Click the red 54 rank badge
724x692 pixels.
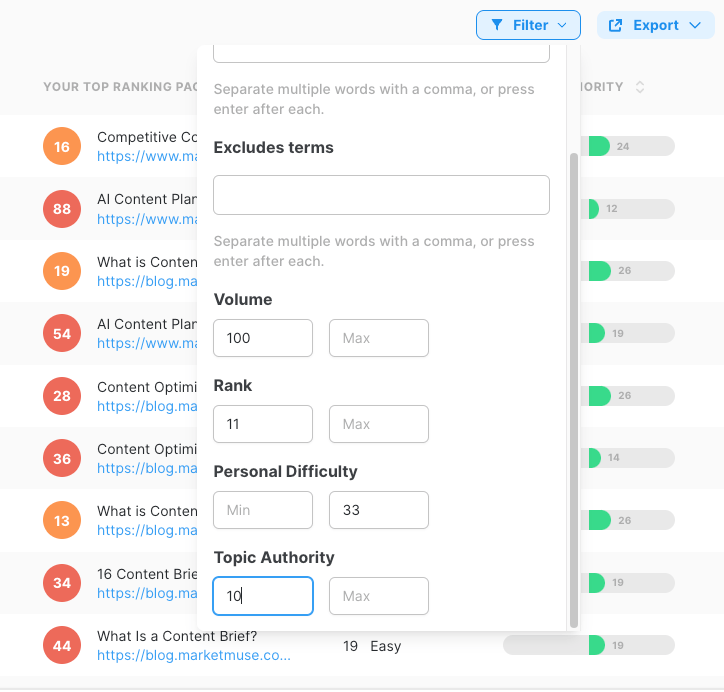pyautogui.click(x=62, y=333)
